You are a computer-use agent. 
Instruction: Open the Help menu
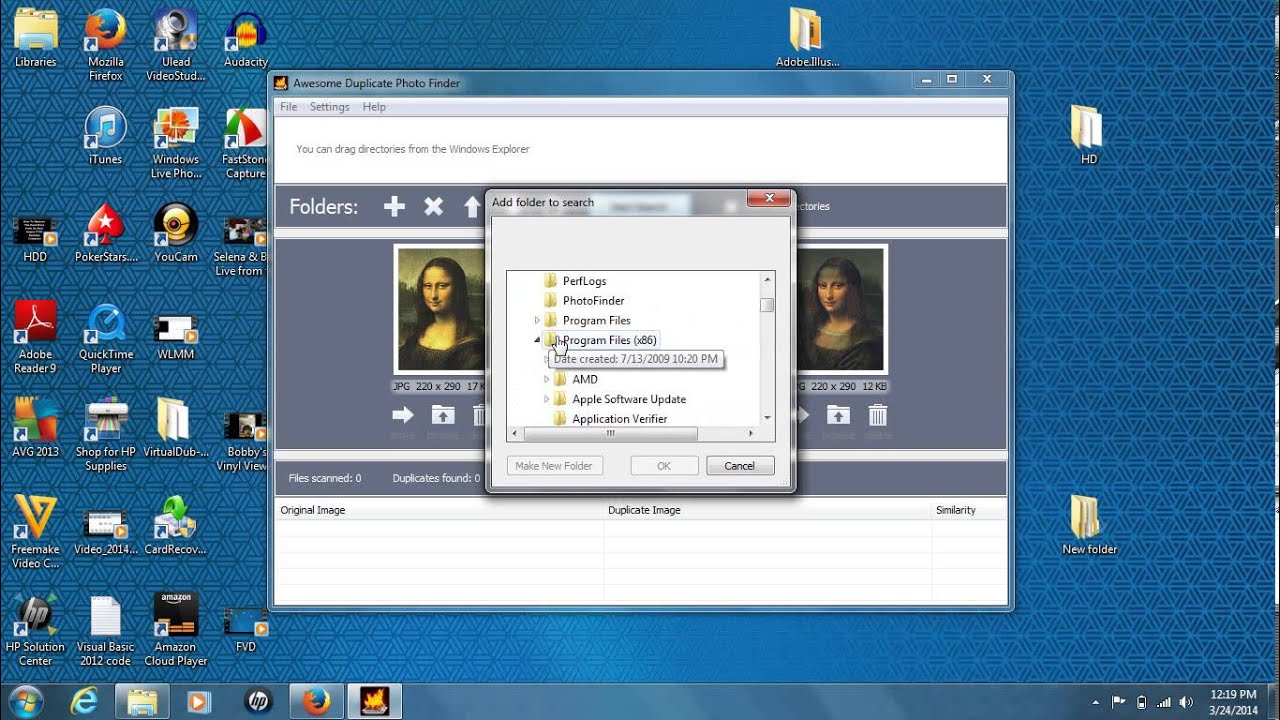pyautogui.click(x=374, y=107)
